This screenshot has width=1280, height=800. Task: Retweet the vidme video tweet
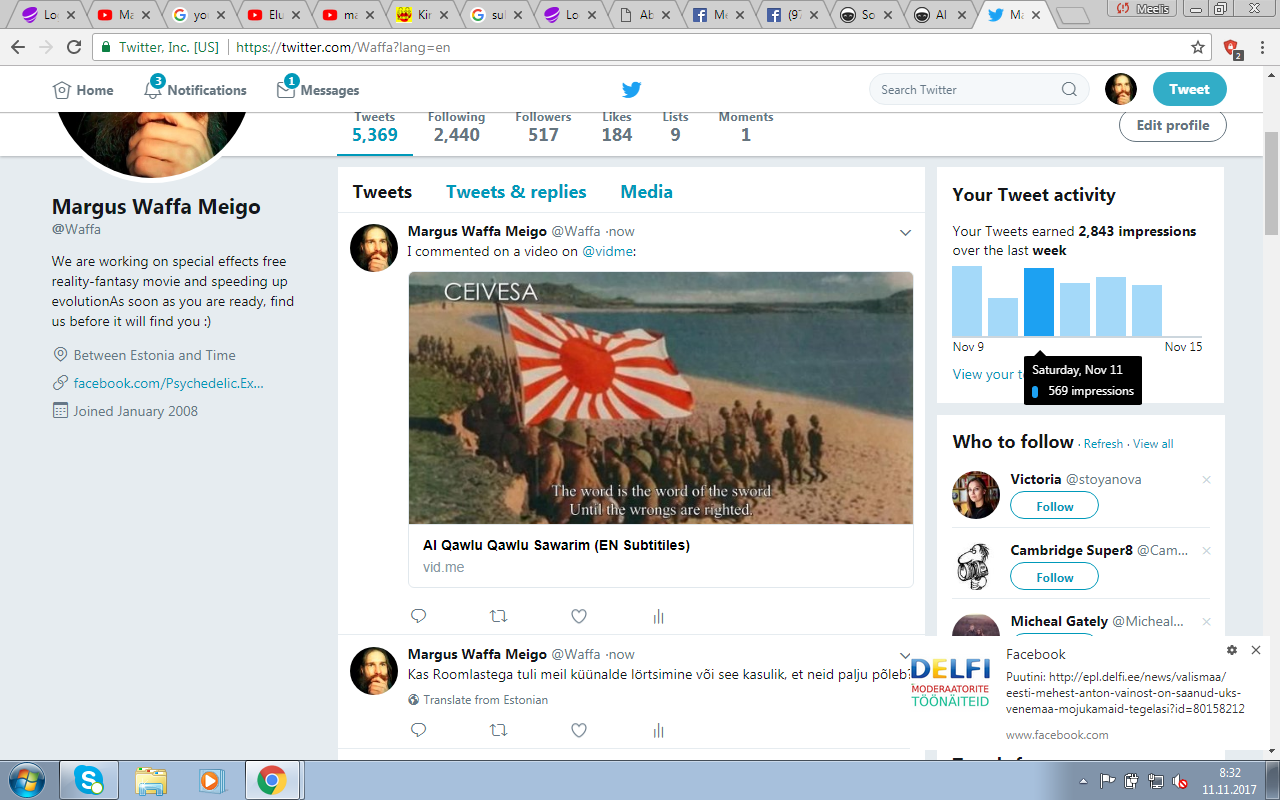point(498,616)
